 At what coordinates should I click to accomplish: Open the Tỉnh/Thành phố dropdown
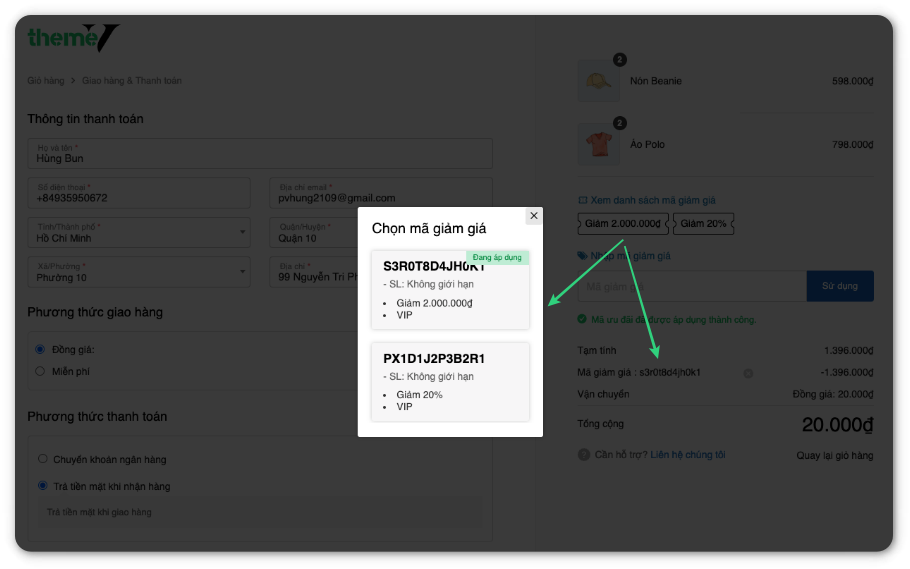(139, 232)
